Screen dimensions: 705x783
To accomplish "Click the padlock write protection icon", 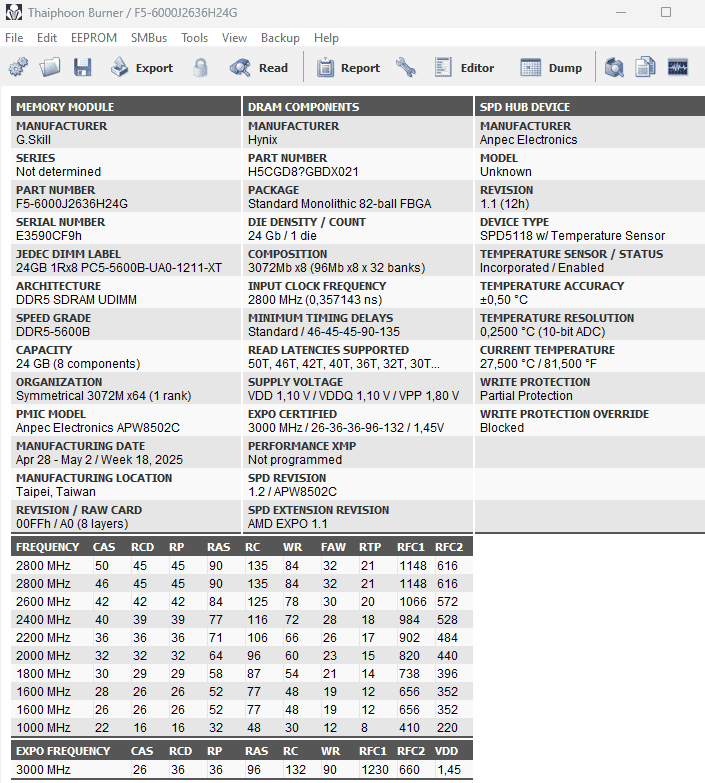I will pos(200,67).
